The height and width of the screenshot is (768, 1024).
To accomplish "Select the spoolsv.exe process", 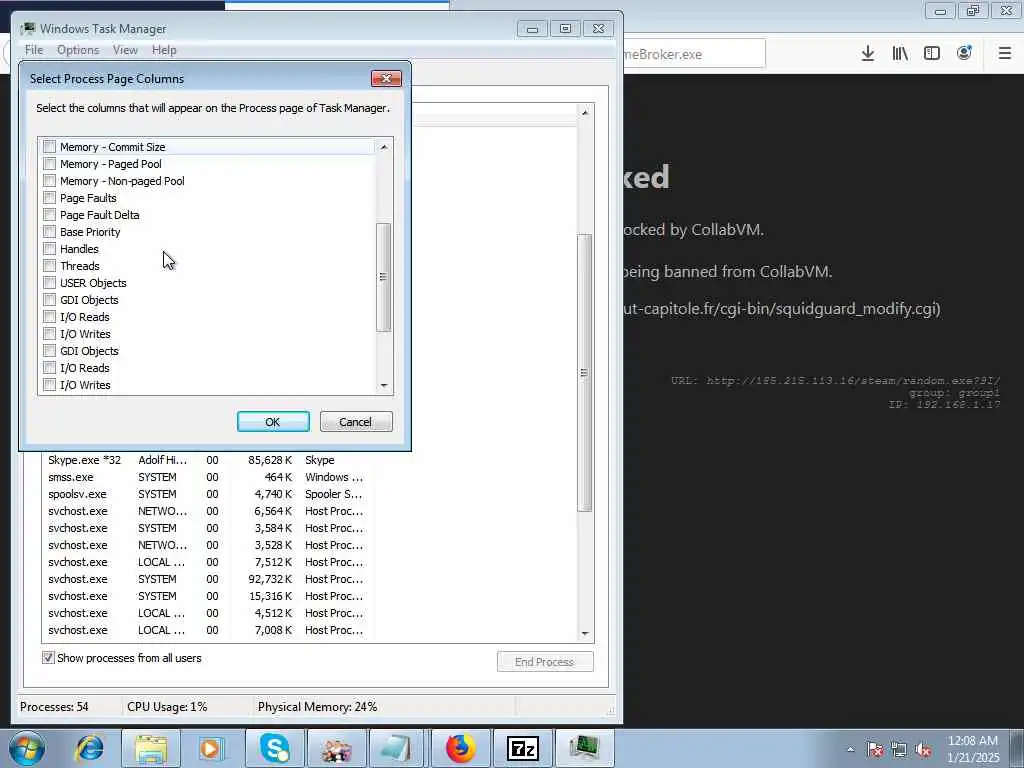I will [206, 494].
